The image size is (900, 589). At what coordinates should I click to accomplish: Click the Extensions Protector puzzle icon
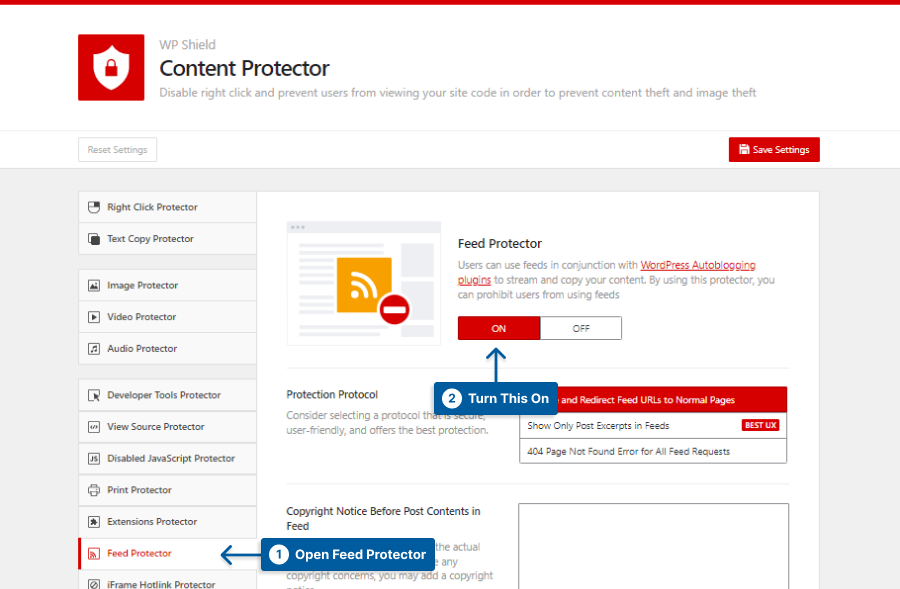pyautogui.click(x=94, y=521)
